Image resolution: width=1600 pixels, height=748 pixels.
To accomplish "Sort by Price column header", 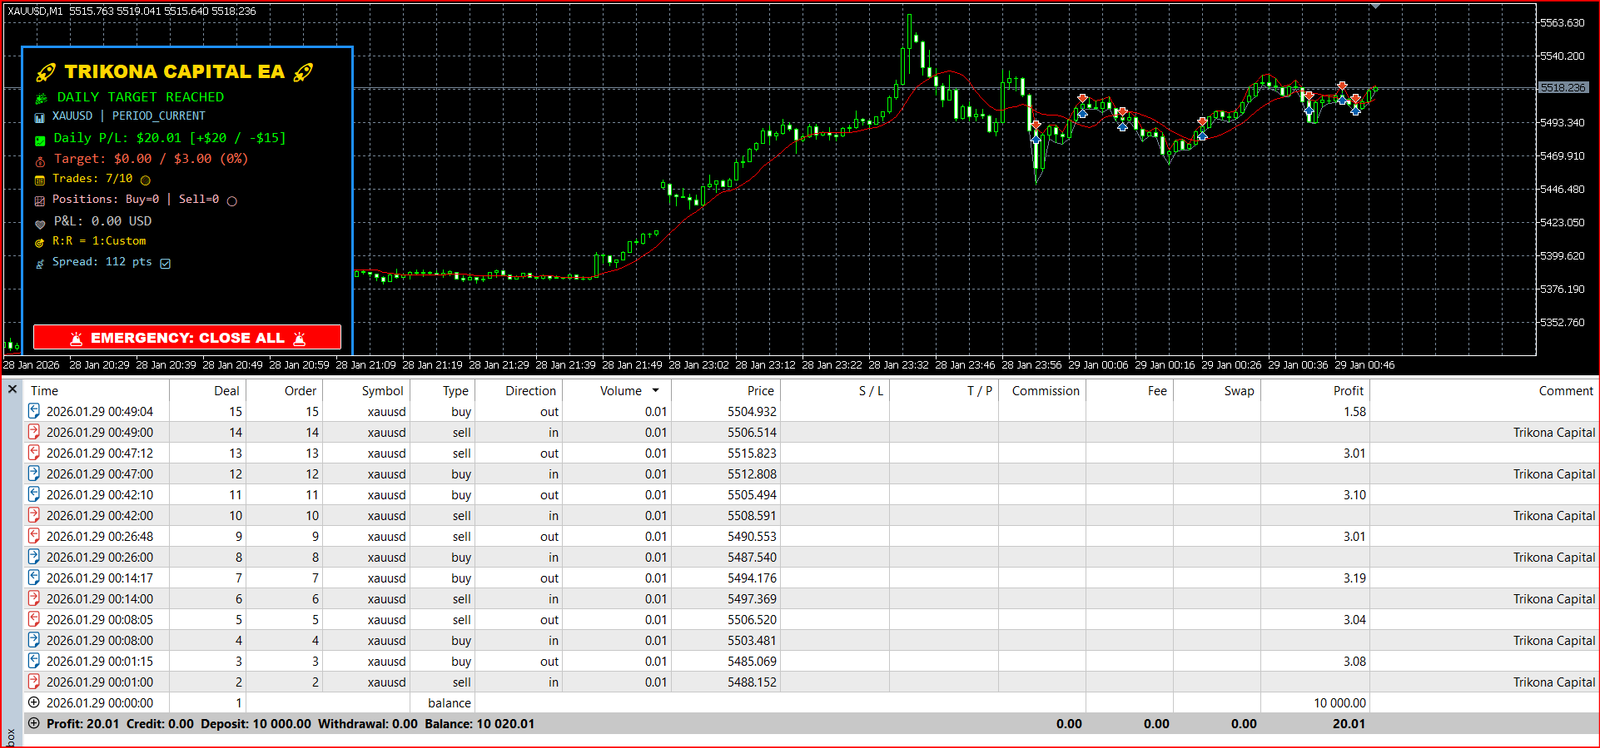I will pos(761,391).
